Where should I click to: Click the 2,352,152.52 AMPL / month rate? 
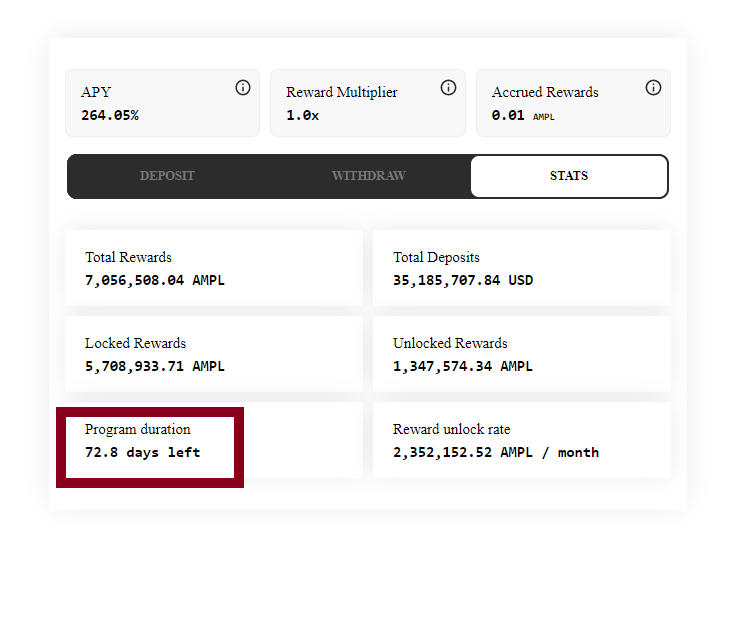[x=496, y=452]
